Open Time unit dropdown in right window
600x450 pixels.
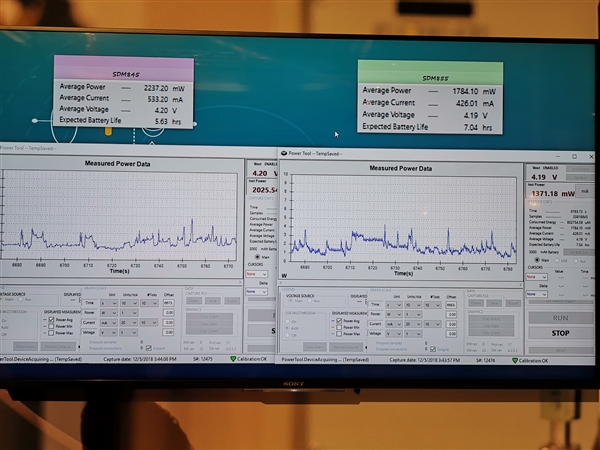(x=394, y=305)
